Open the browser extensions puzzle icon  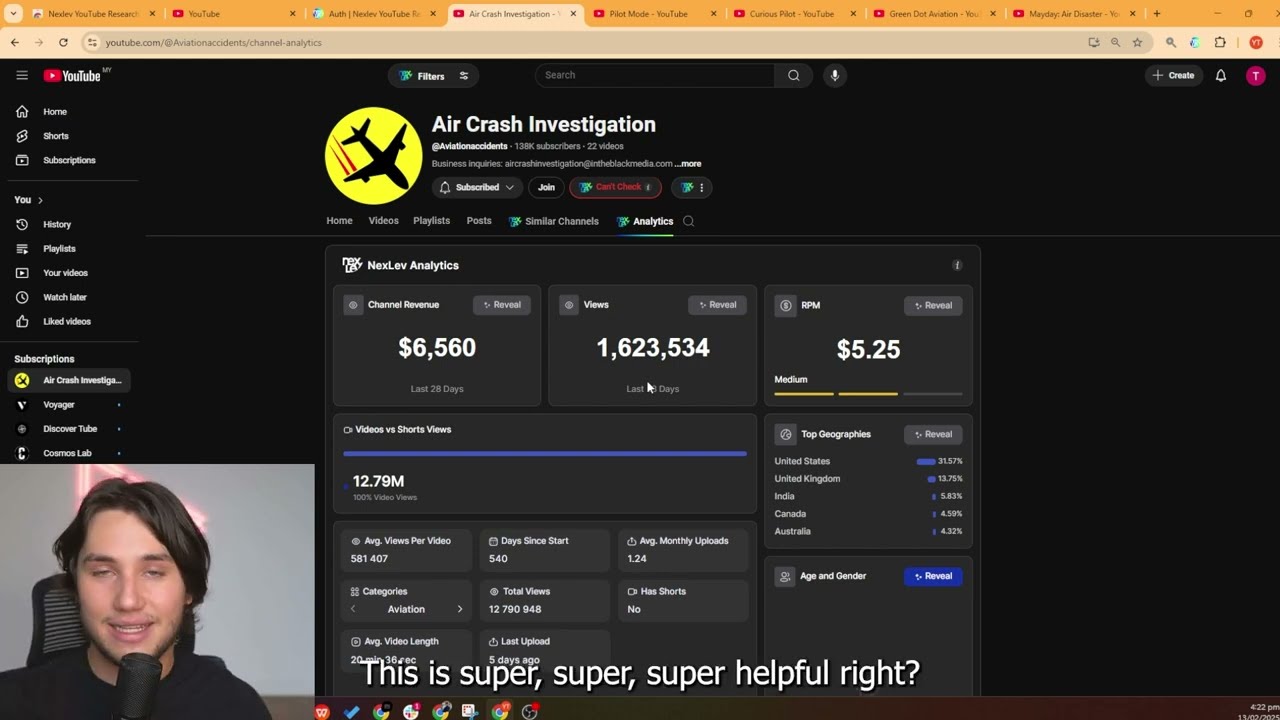point(1220,43)
